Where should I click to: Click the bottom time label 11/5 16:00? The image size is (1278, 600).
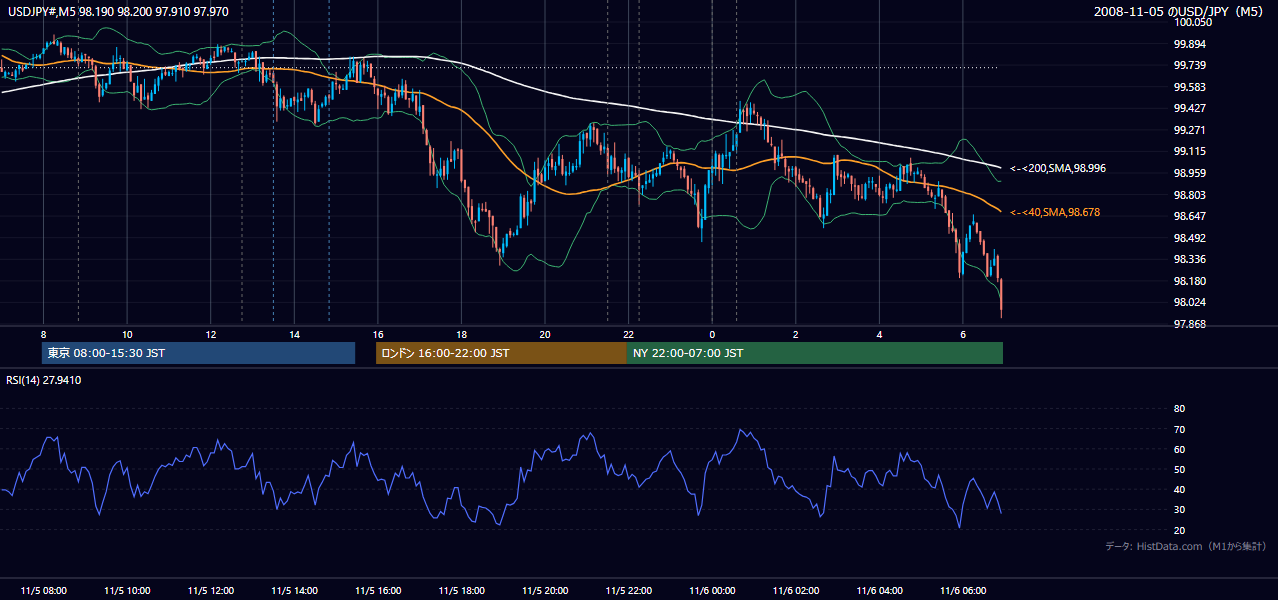point(378,591)
